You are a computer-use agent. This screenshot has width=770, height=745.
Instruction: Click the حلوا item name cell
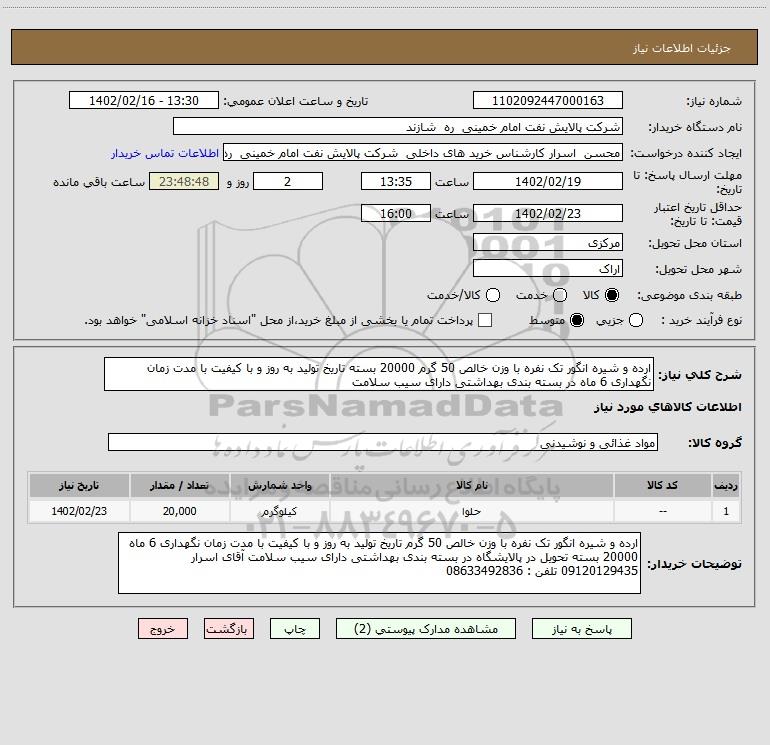[472, 511]
